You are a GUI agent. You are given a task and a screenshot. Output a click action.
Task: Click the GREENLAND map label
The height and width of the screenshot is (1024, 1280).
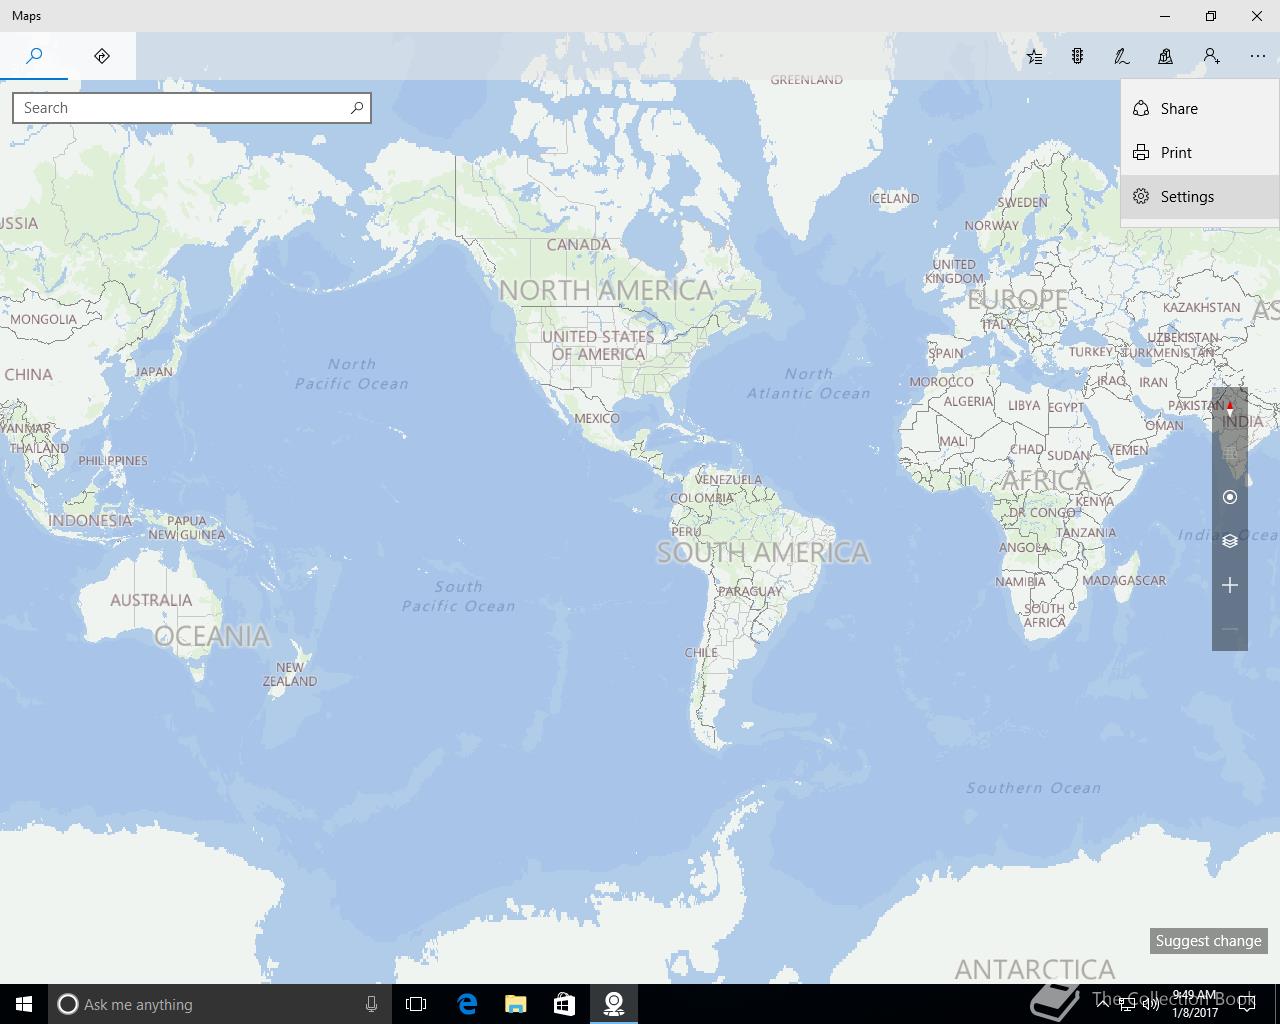click(x=807, y=80)
